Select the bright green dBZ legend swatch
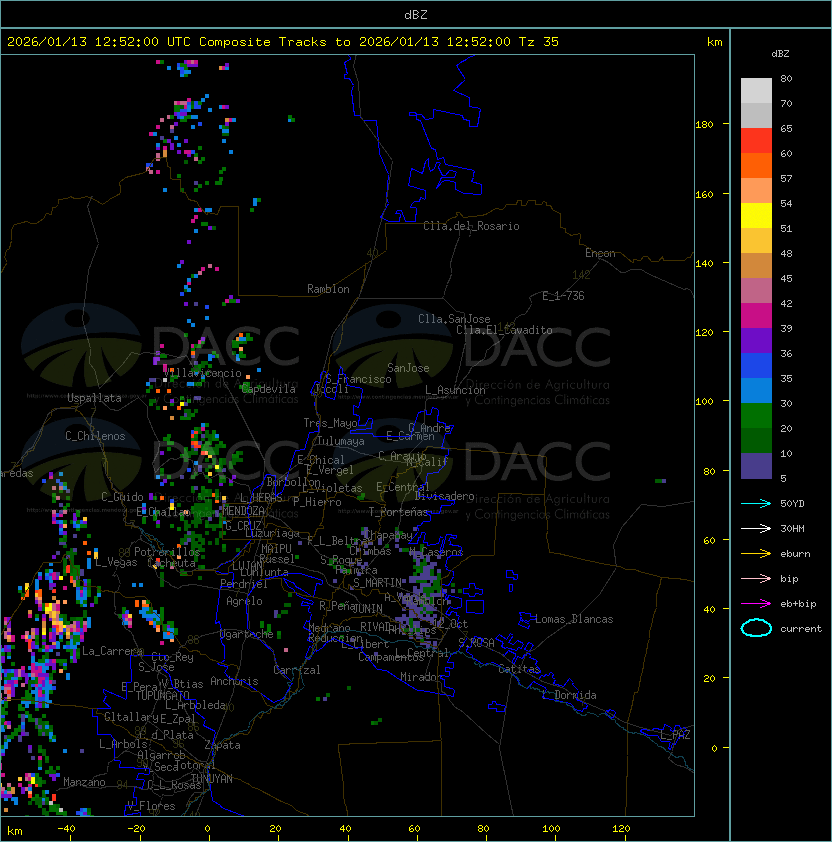 756,415
